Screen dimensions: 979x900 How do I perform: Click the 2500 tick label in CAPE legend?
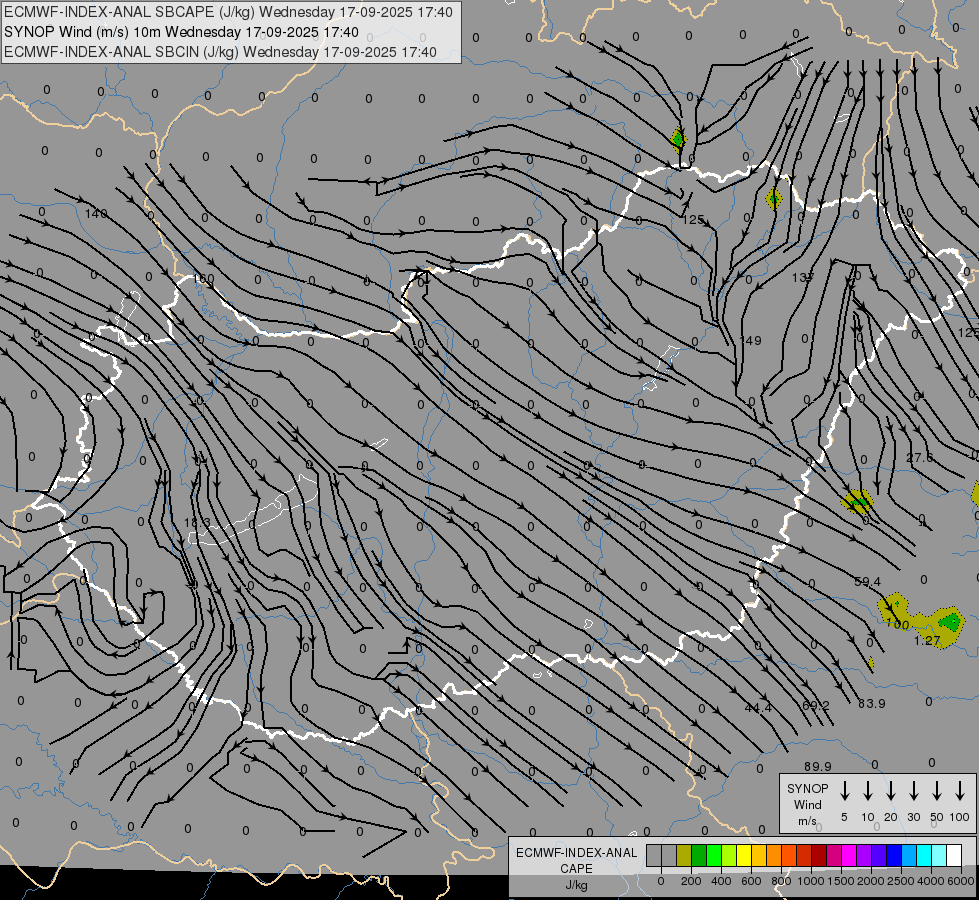click(900, 881)
